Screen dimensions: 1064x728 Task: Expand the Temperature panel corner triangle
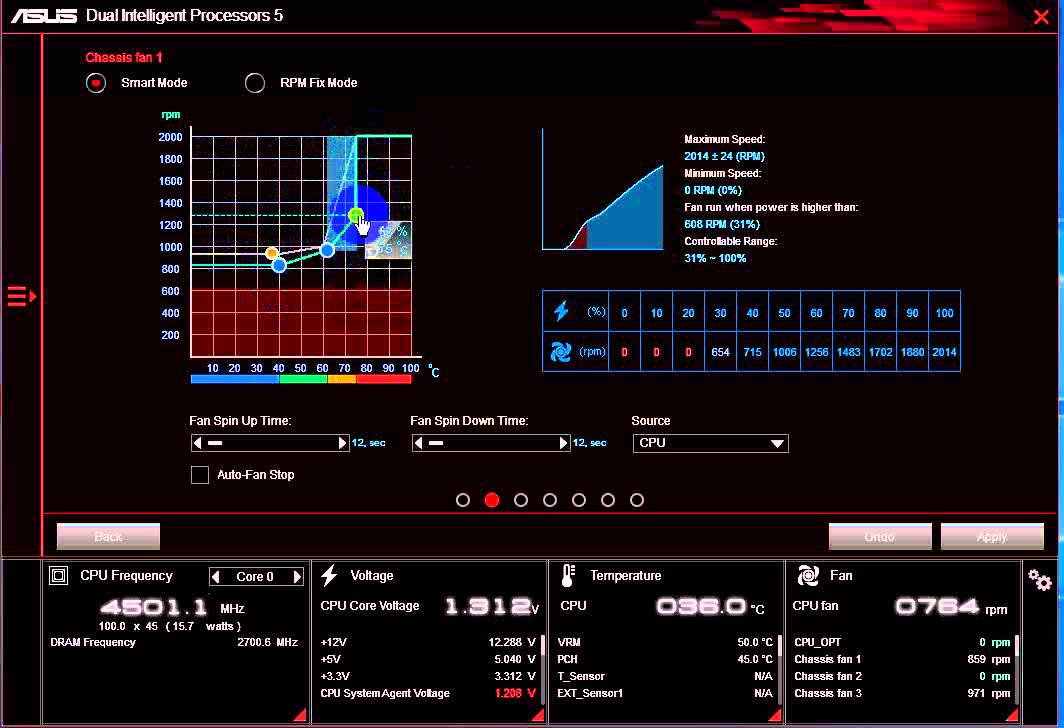pos(774,714)
